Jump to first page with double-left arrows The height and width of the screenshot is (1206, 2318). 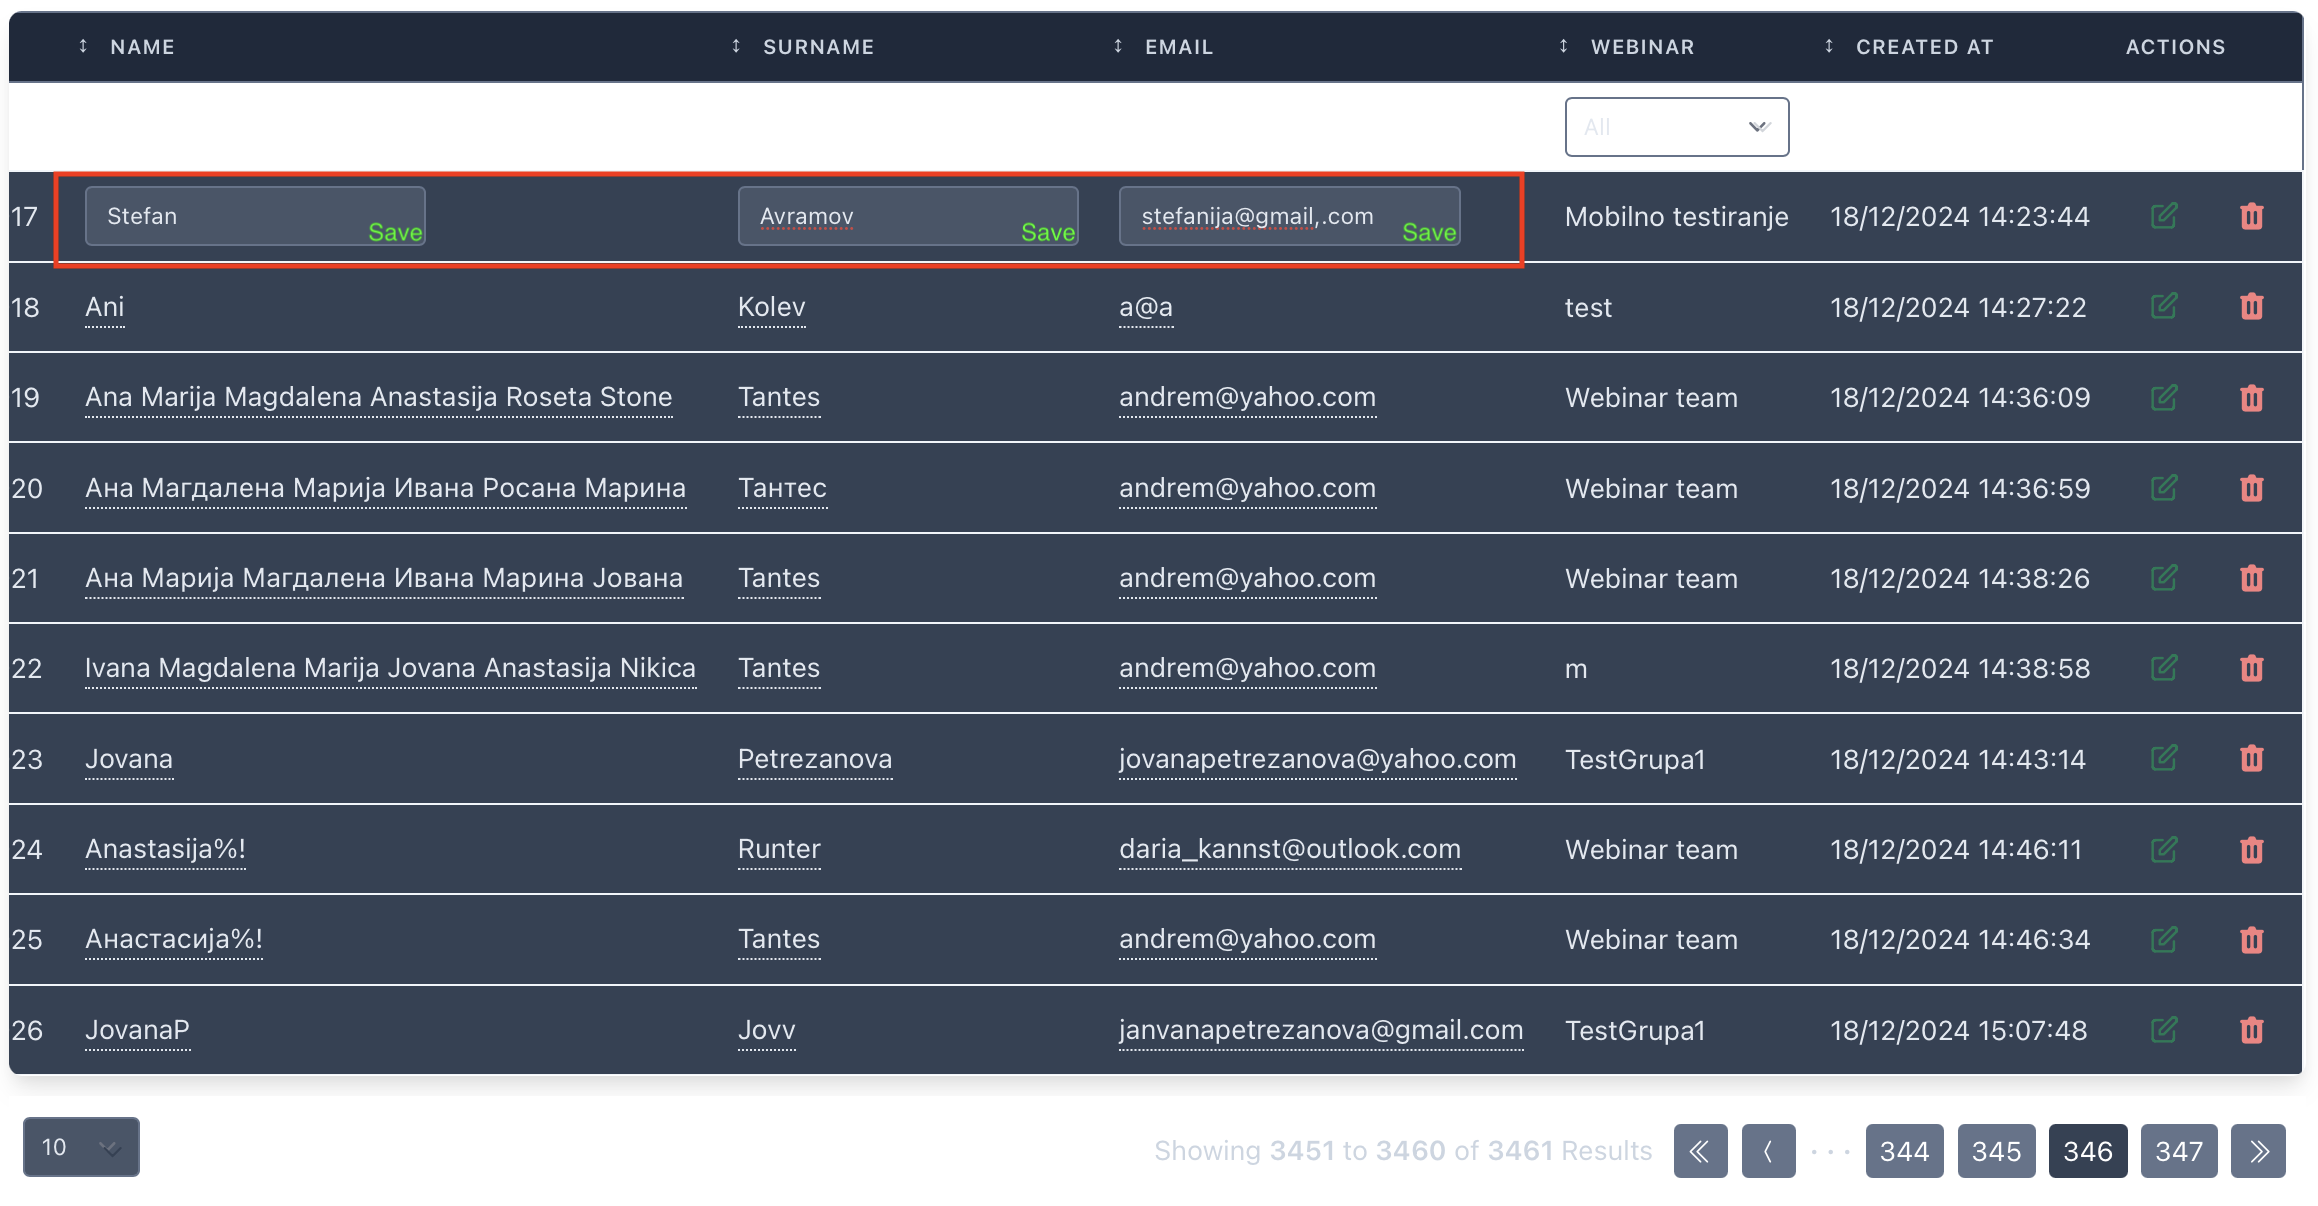1700,1151
